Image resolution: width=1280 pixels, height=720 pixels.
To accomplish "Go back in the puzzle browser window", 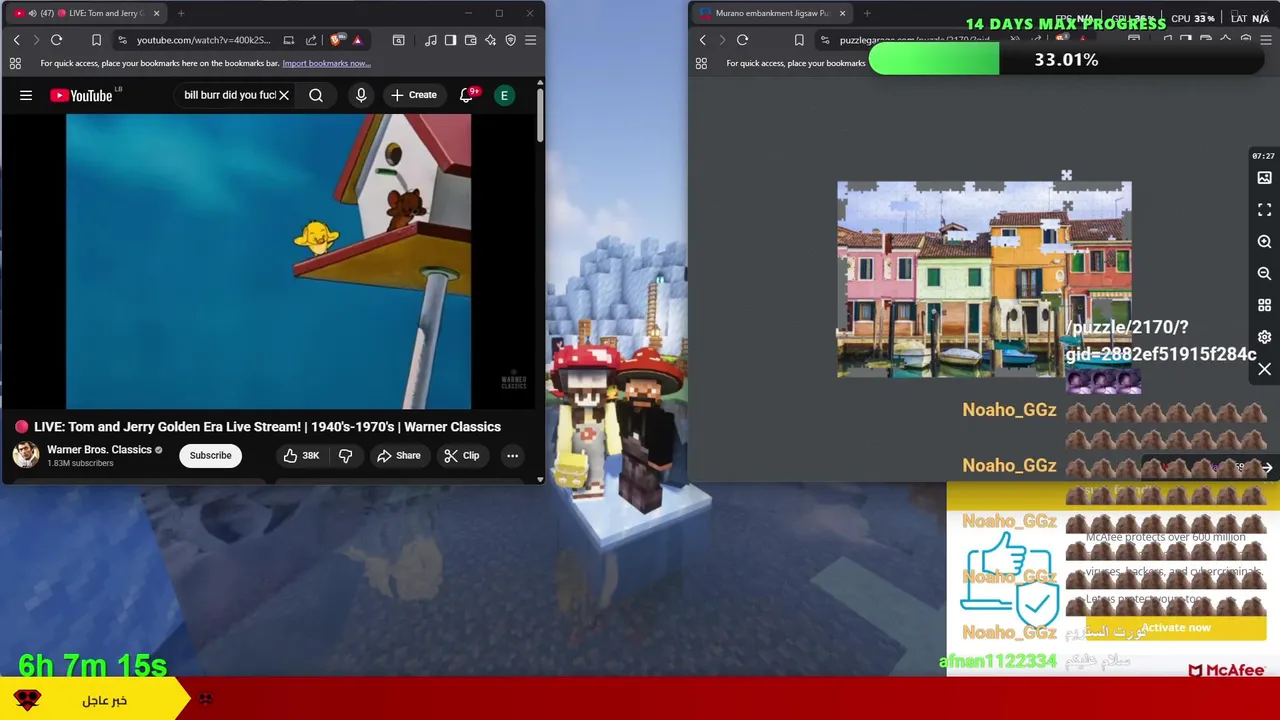I will (x=703, y=40).
